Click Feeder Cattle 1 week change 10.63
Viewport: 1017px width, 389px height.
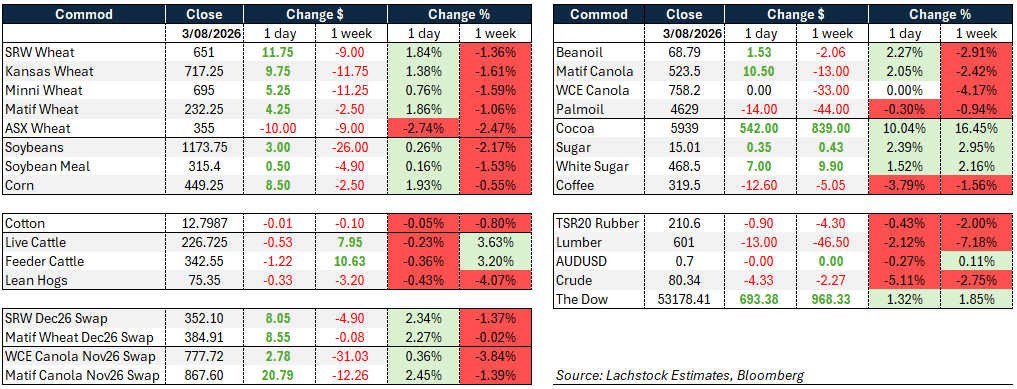pyautogui.click(x=351, y=261)
